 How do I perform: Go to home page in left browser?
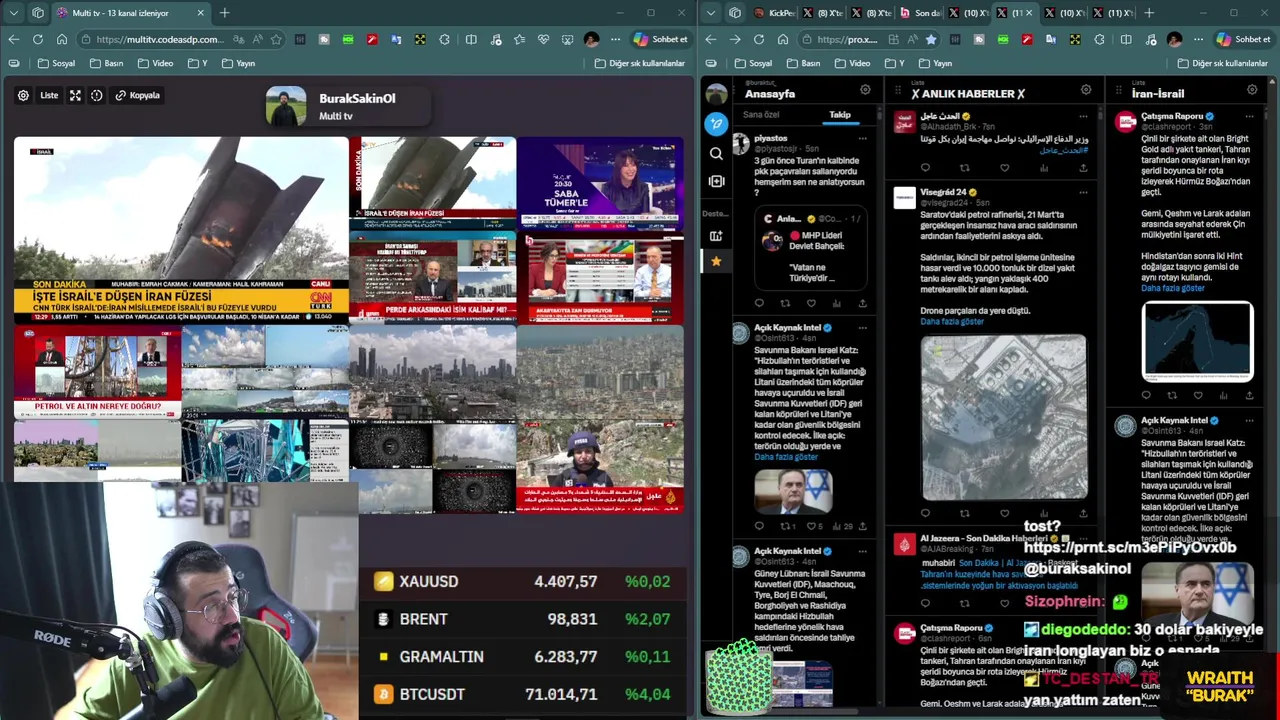point(62,39)
